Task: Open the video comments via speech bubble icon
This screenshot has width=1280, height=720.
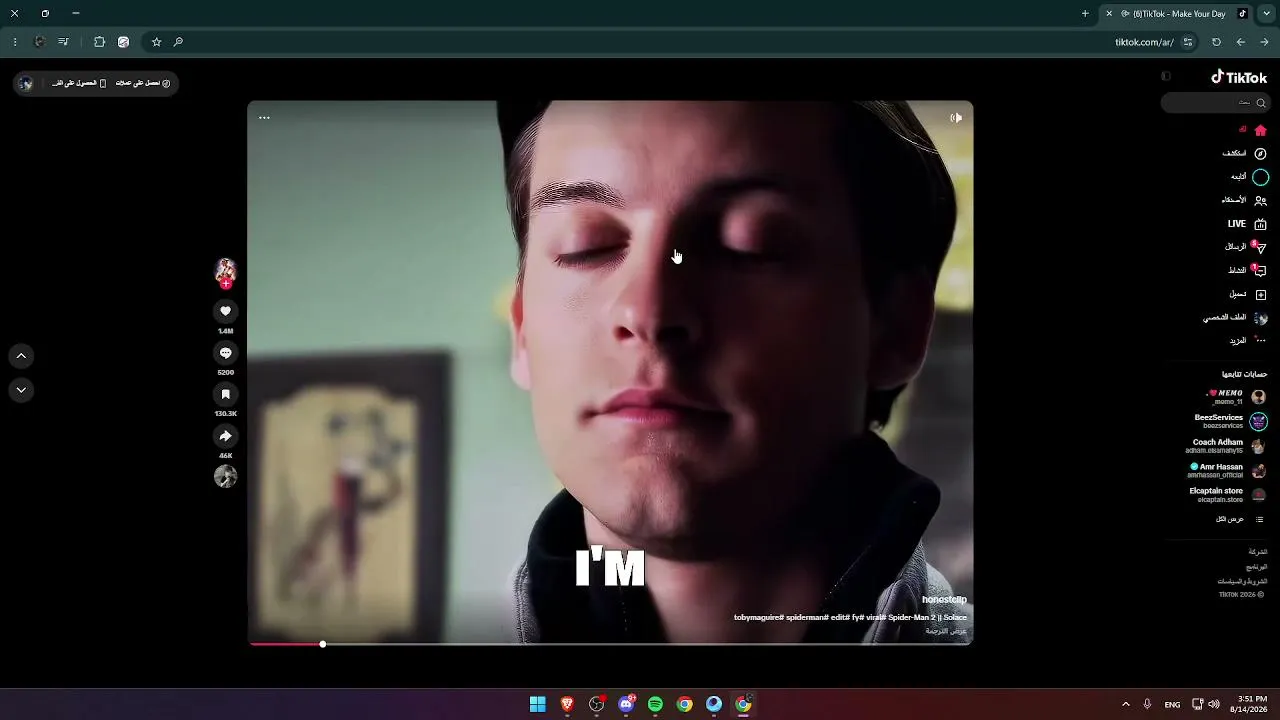Action: [x=225, y=353]
